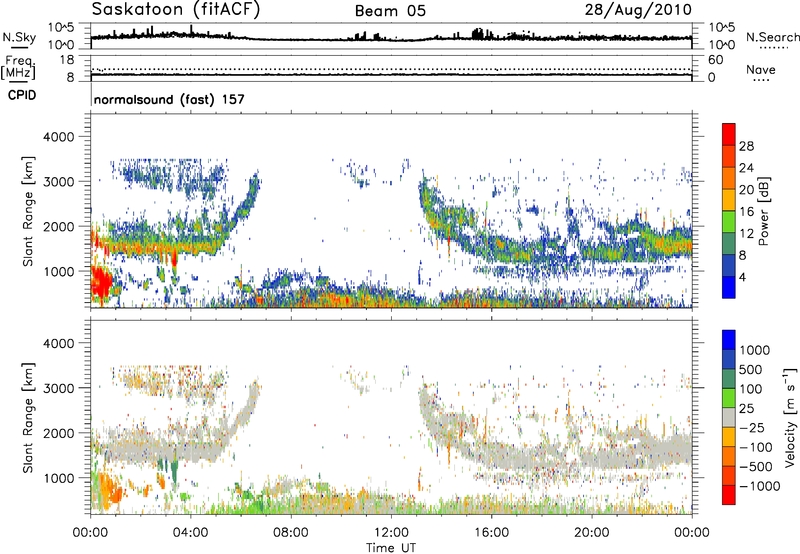
Task: Click the light green segment of Power colorbar
Action: (729, 221)
